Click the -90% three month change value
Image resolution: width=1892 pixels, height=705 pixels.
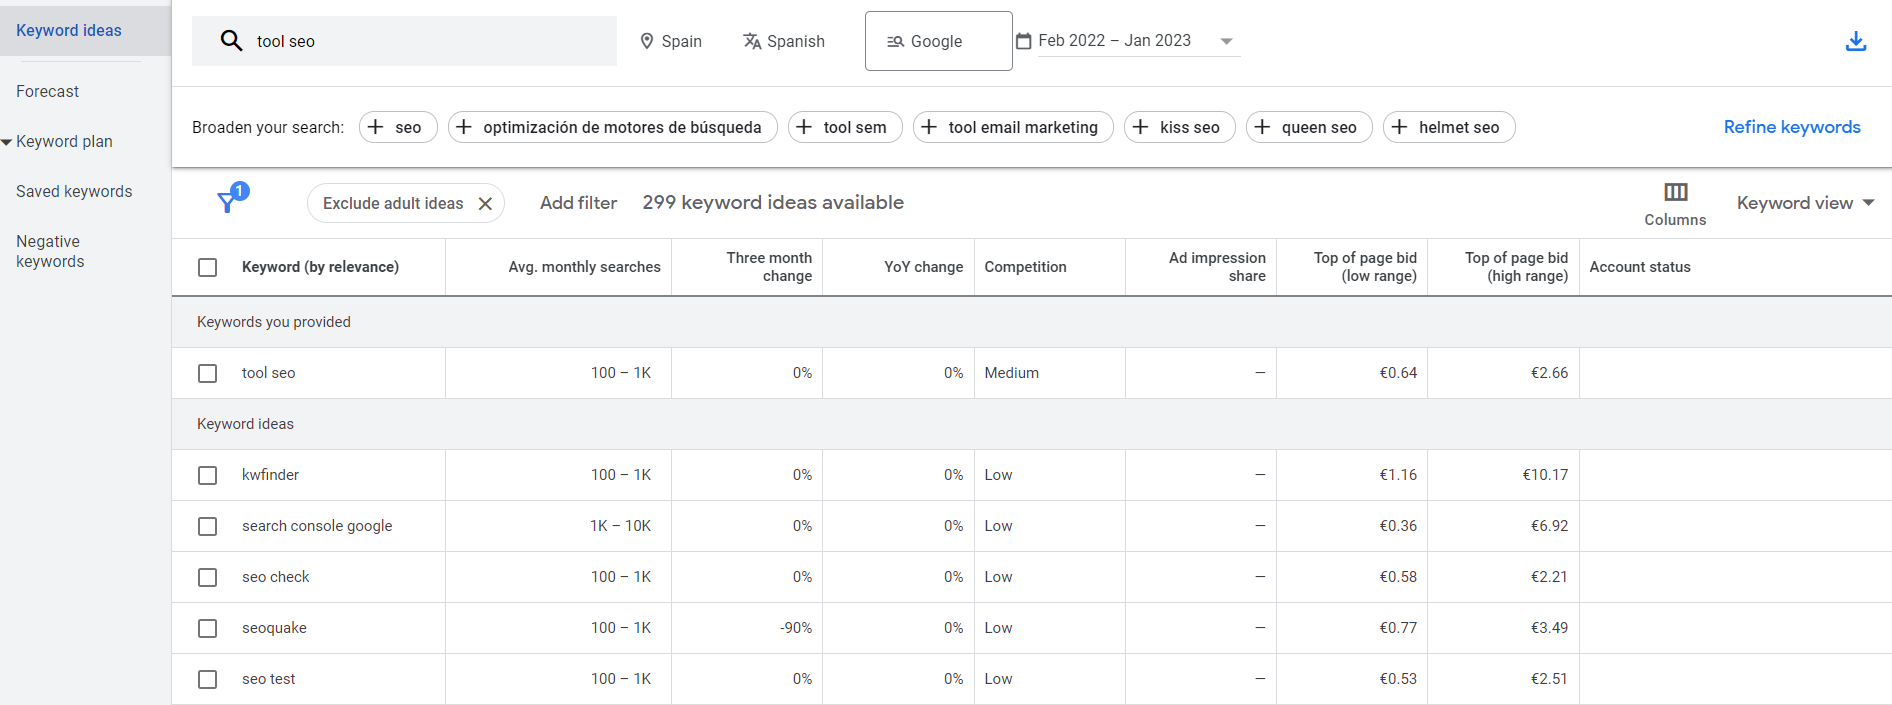(796, 628)
